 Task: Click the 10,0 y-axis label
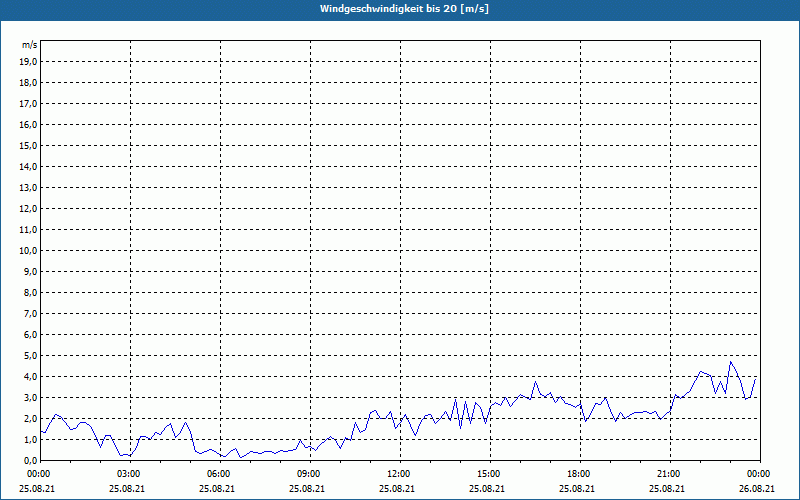(x=28, y=251)
